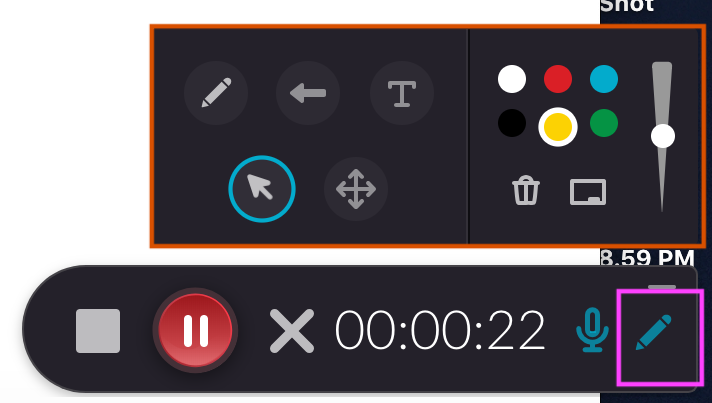Viewport: 712px width, 403px height.
Task: Pick the green color swatch
Action: [604, 123]
